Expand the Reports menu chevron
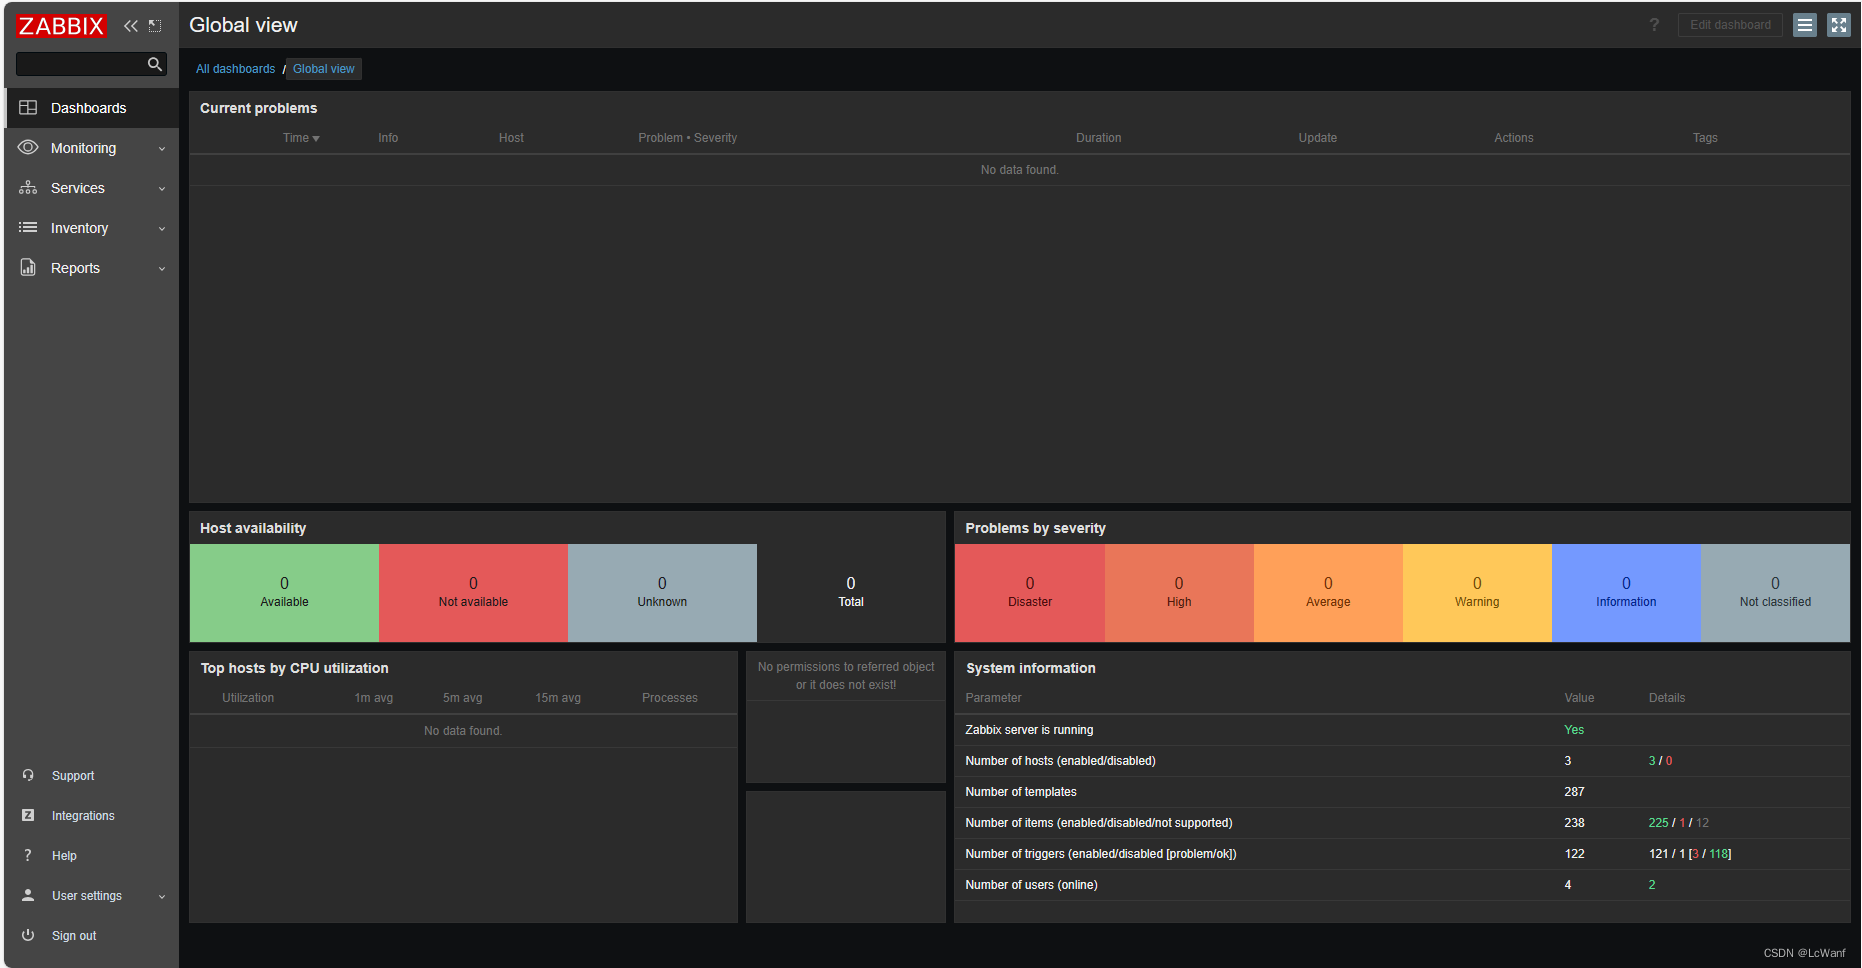 pyautogui.click(x=162, y=268)
